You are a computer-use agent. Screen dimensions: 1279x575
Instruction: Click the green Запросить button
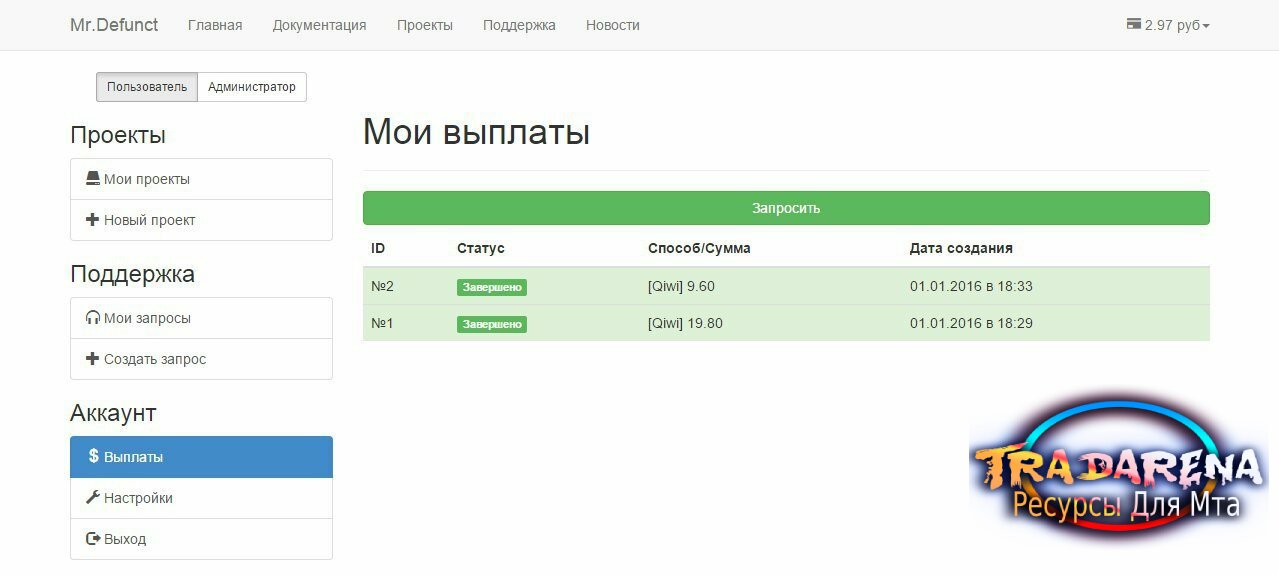tap(786, 208)
